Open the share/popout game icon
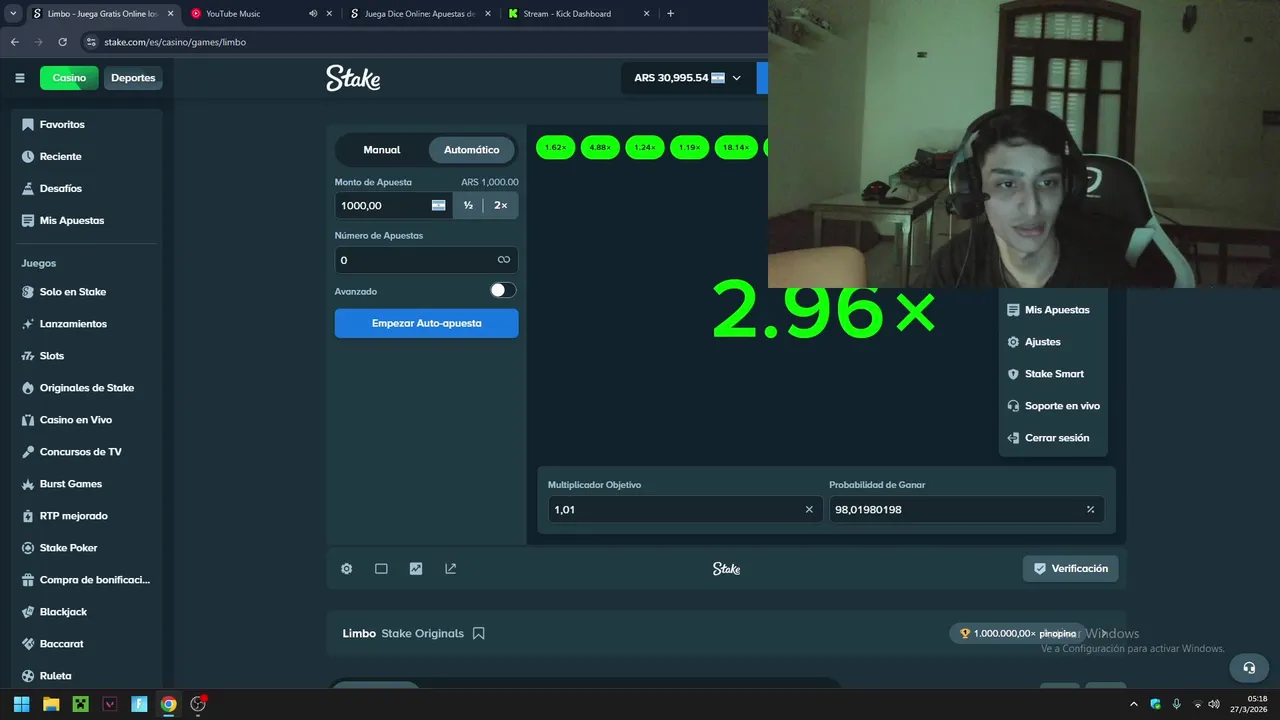 [451, 568]
